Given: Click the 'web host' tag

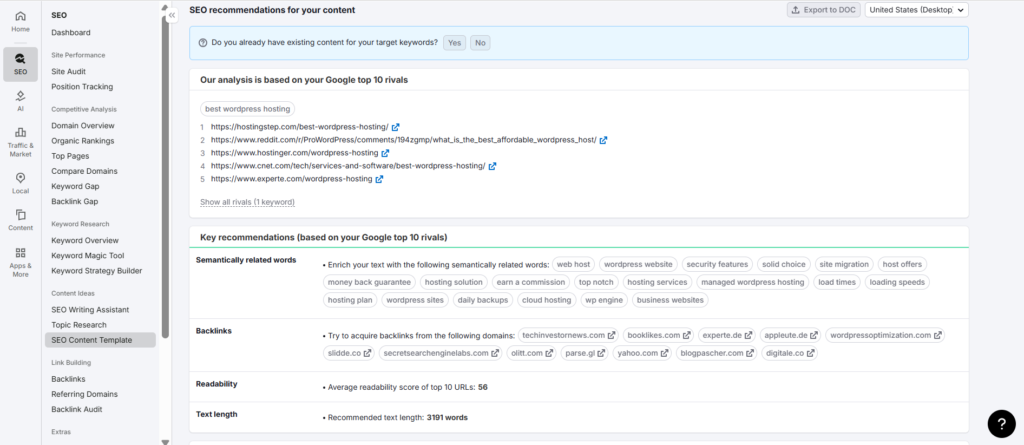Looking at the screenshot, I should pos(573,264).
